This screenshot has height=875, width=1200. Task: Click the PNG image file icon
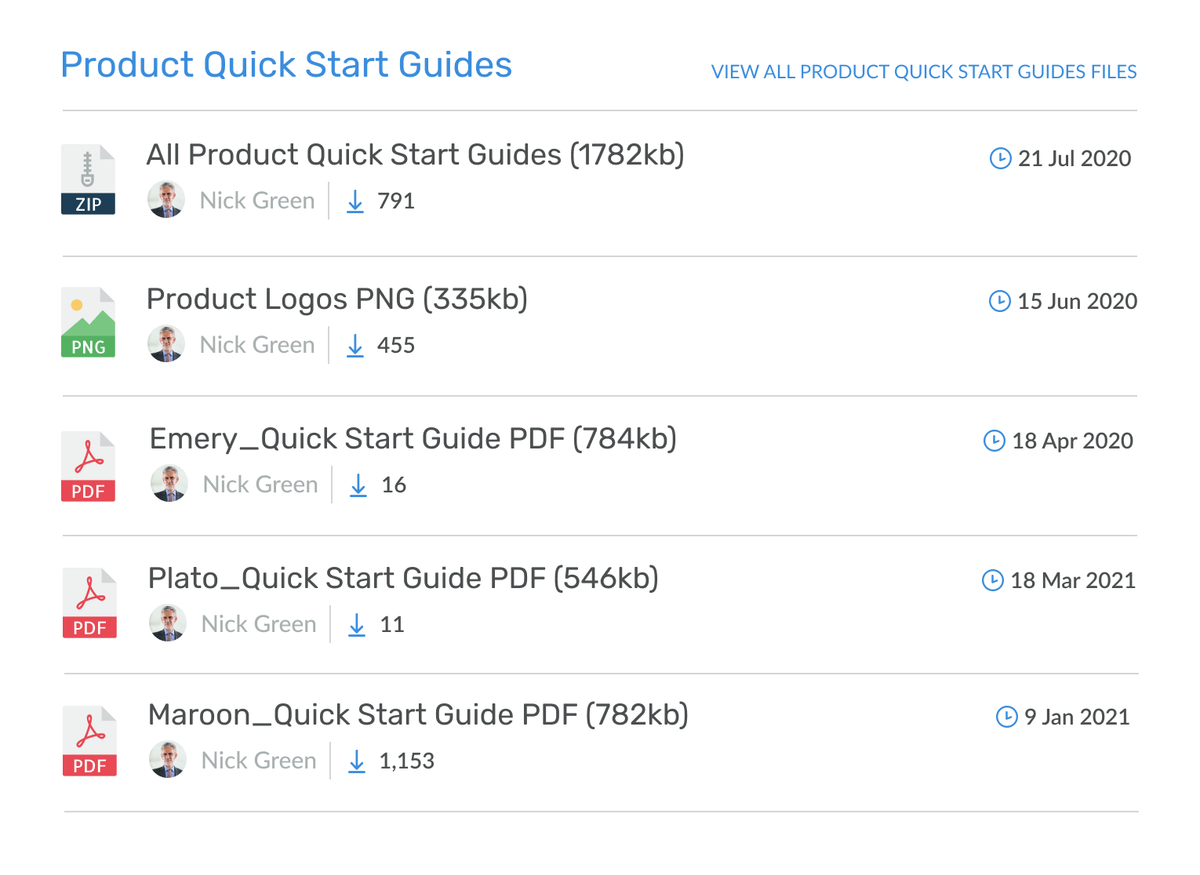click(x=88, y=323)
